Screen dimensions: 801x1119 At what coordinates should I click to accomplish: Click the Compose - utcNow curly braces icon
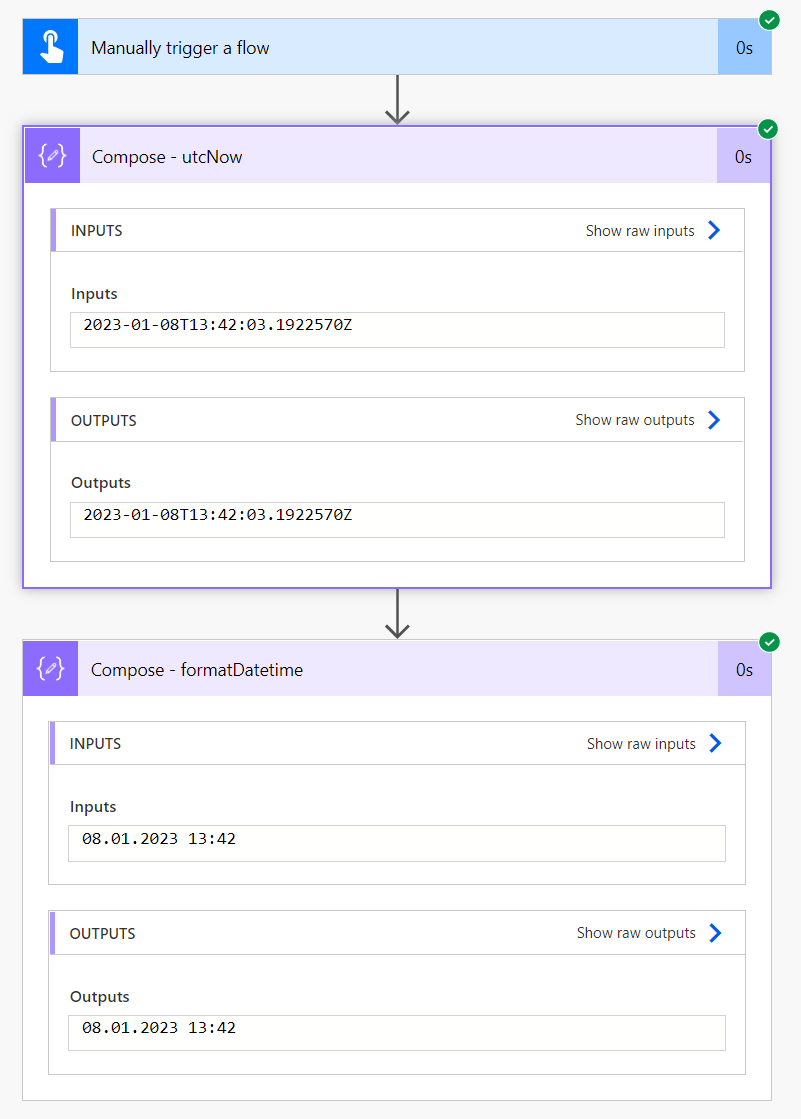tap(52, 156)
